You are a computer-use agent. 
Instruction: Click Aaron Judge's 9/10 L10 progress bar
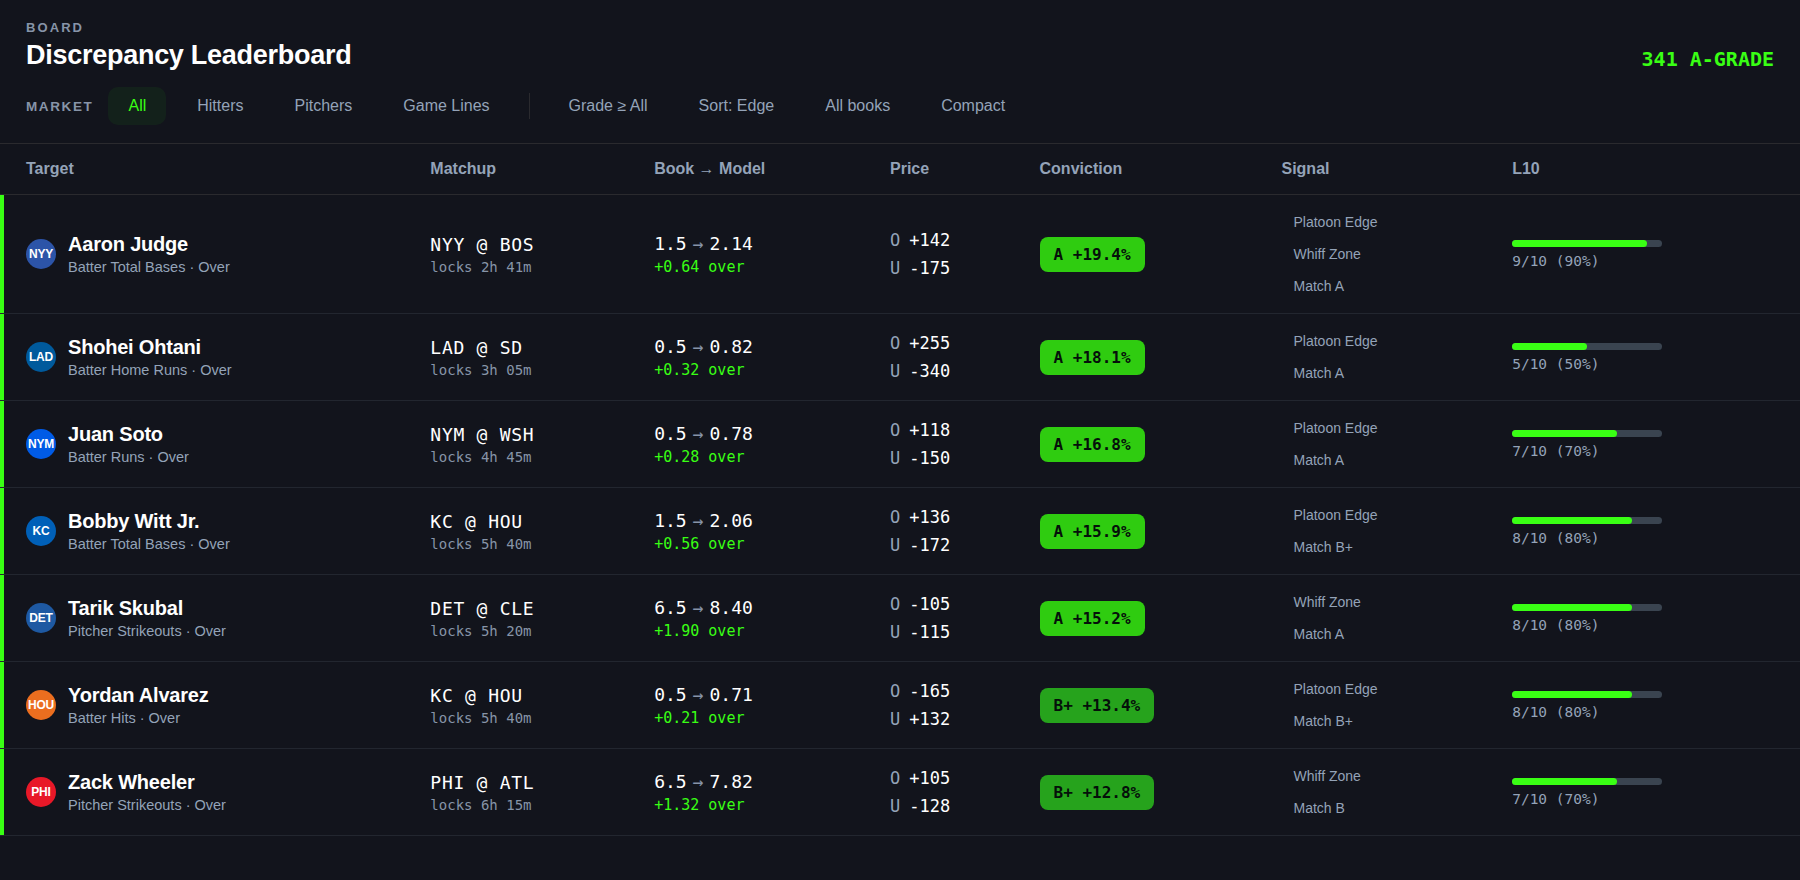pos(1586,243)
